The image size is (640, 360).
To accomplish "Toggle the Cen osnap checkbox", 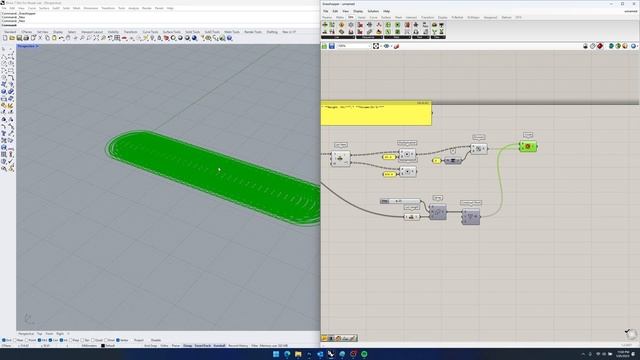I will pos(51,340).
